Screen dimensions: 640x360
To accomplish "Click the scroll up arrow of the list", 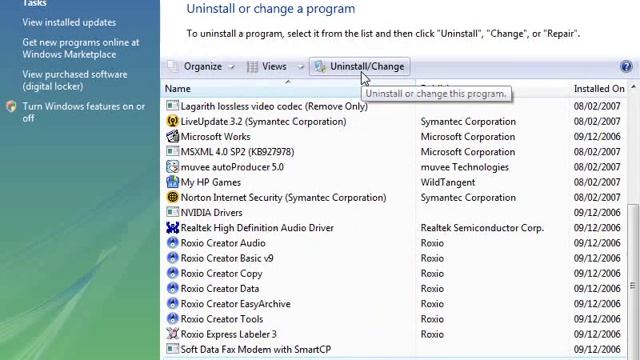I will click(633, 87).
